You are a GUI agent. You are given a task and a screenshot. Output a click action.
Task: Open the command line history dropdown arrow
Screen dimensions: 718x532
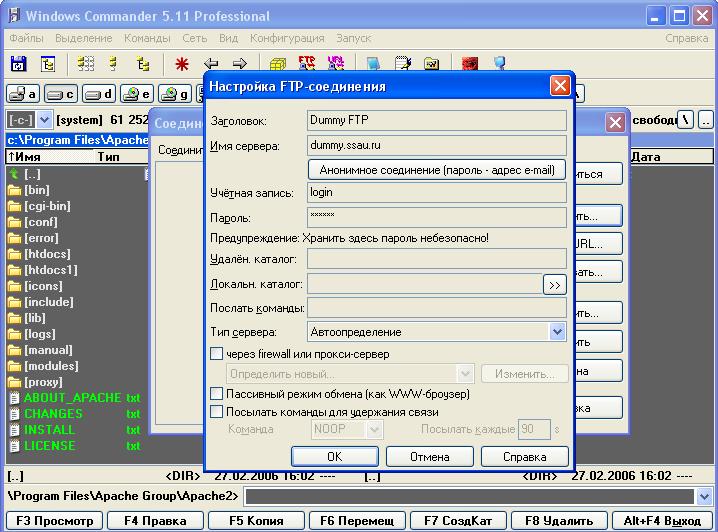point(704,496)
